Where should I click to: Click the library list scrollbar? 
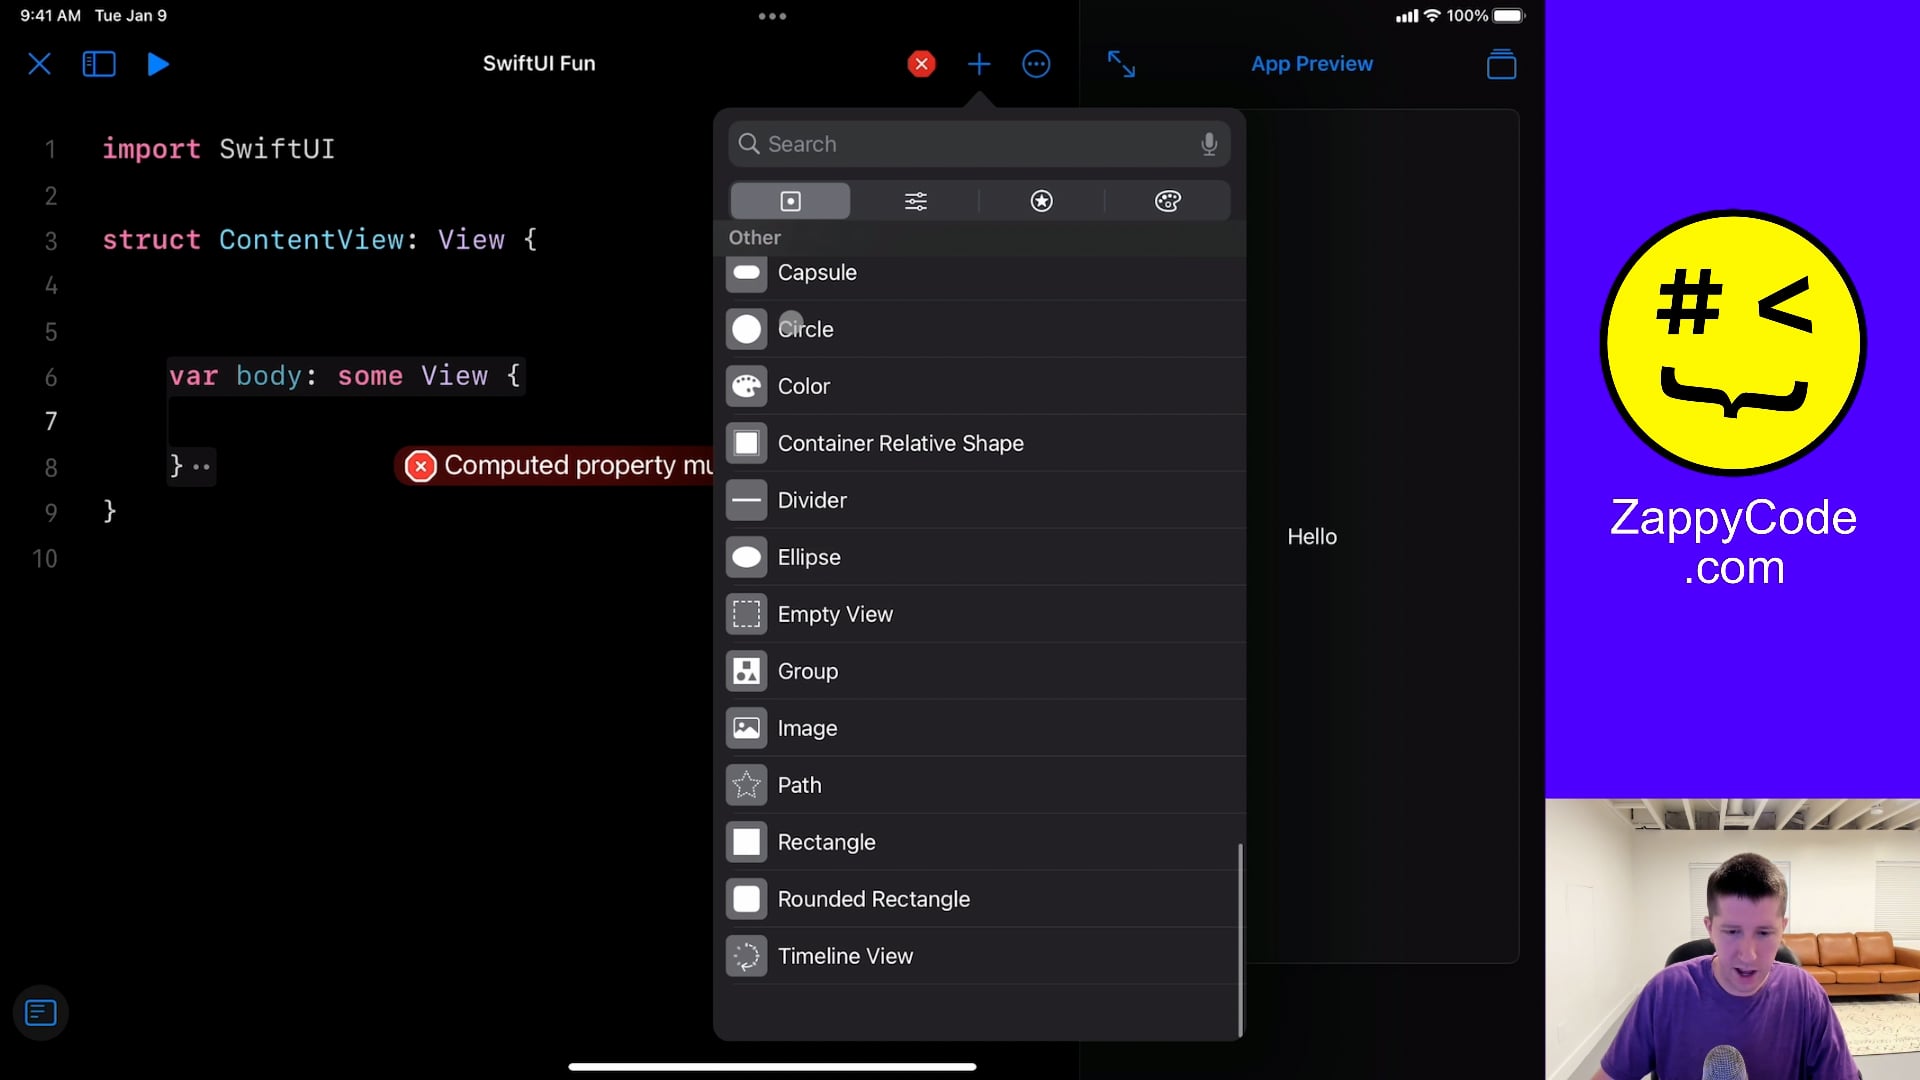(x=1240, y=940)
